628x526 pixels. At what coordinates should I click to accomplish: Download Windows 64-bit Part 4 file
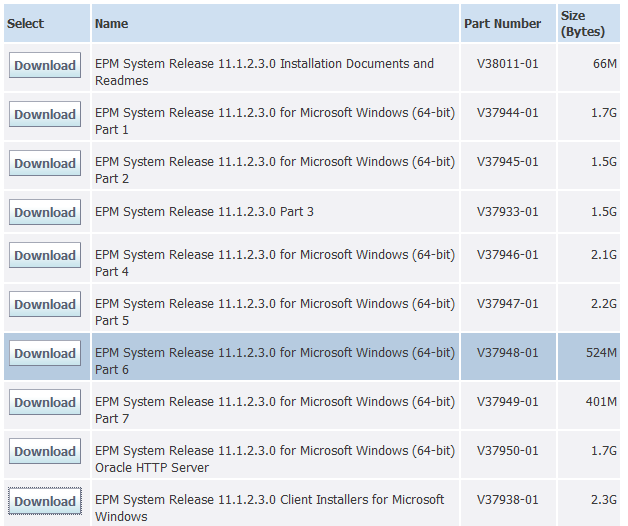click(x=45, y=255)
